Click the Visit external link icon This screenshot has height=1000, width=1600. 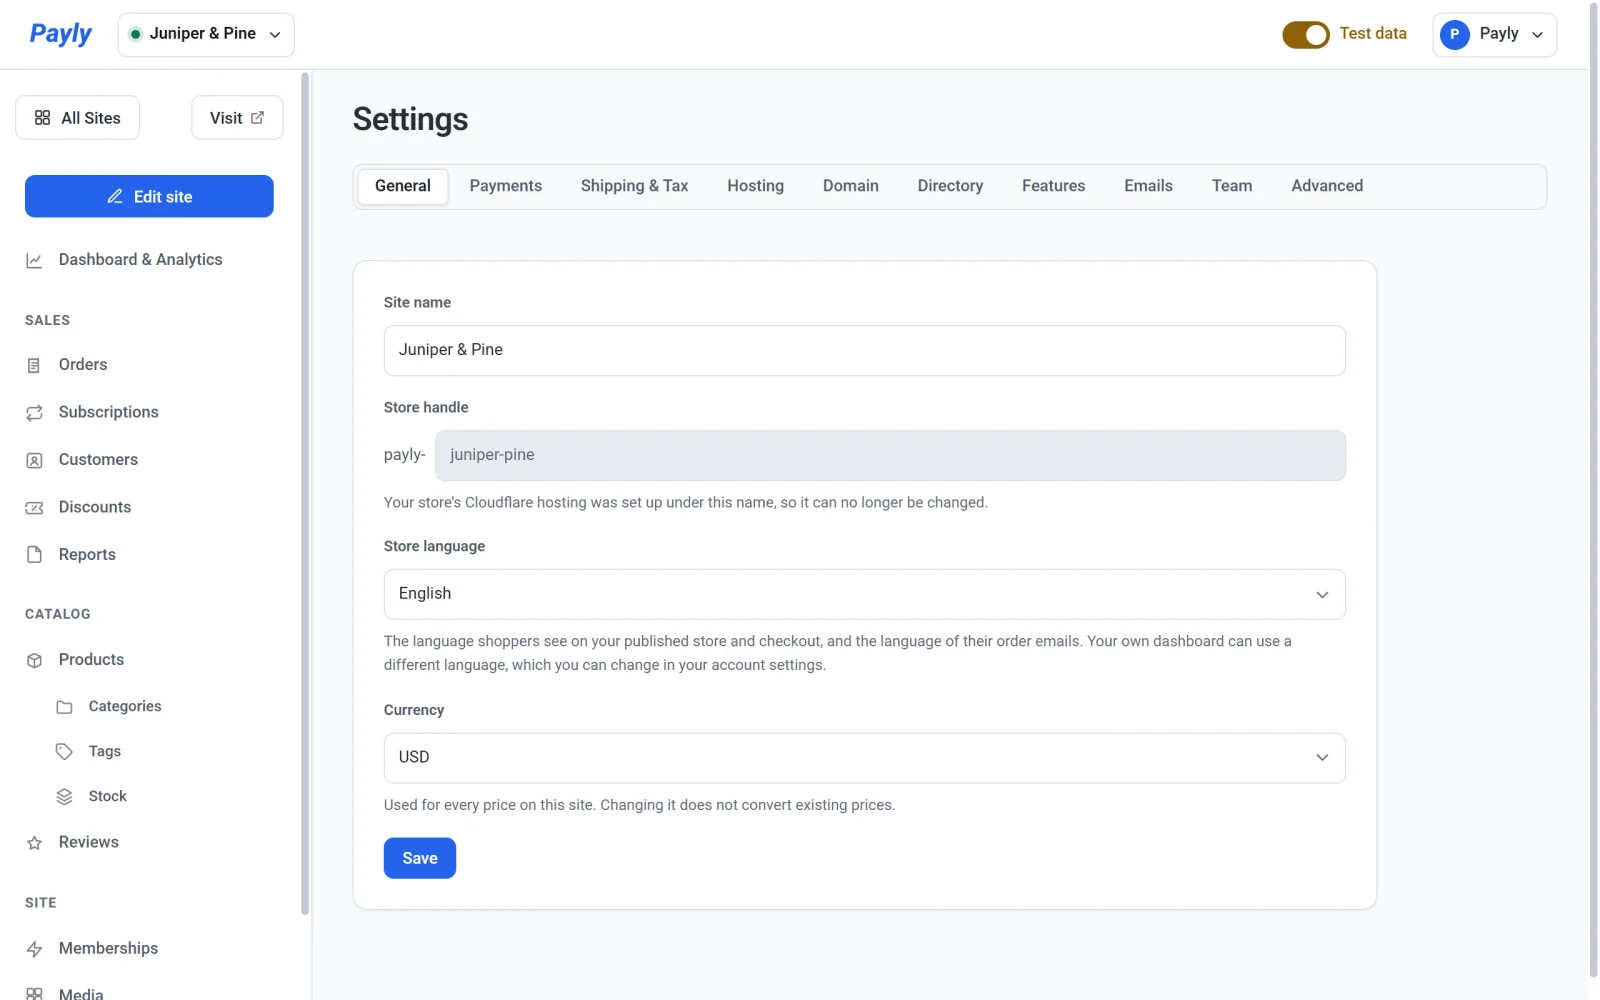257,118
